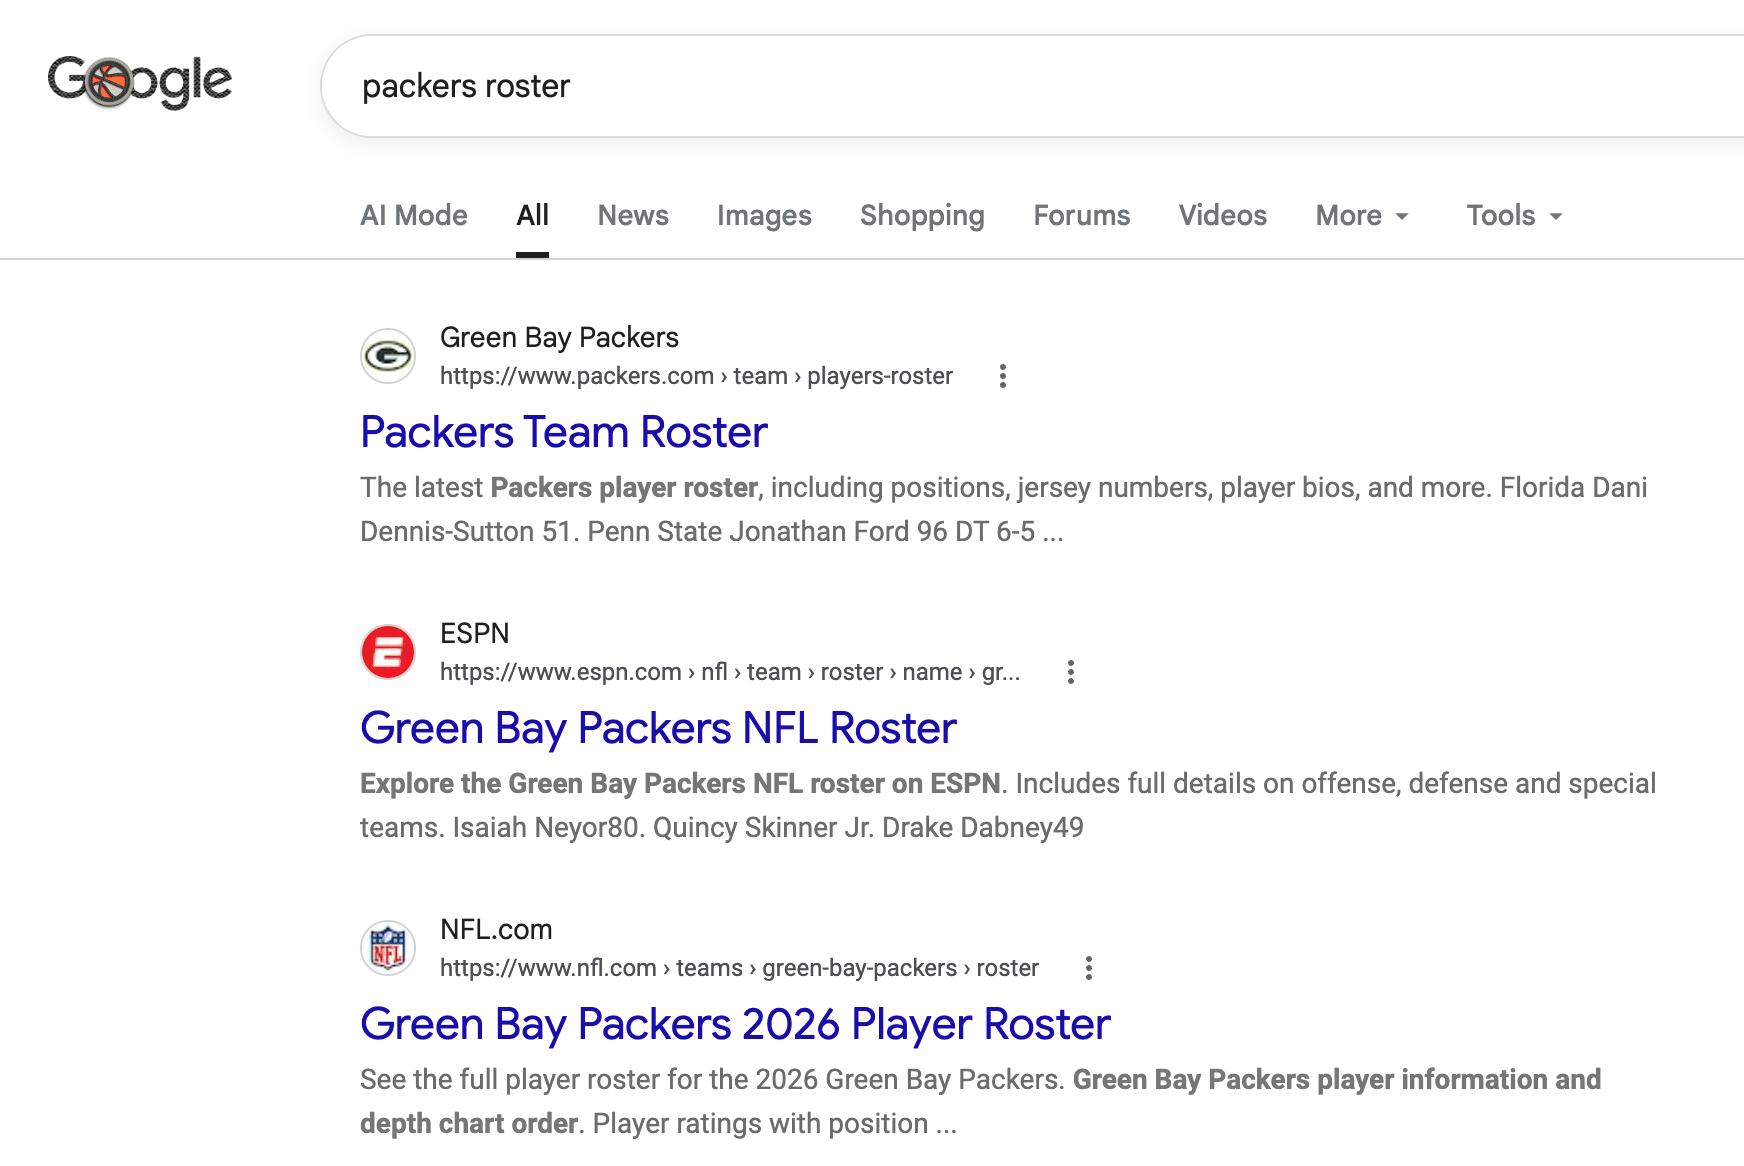
Task: Click the Green Bay Packers site name
Action: click(559, 337)
